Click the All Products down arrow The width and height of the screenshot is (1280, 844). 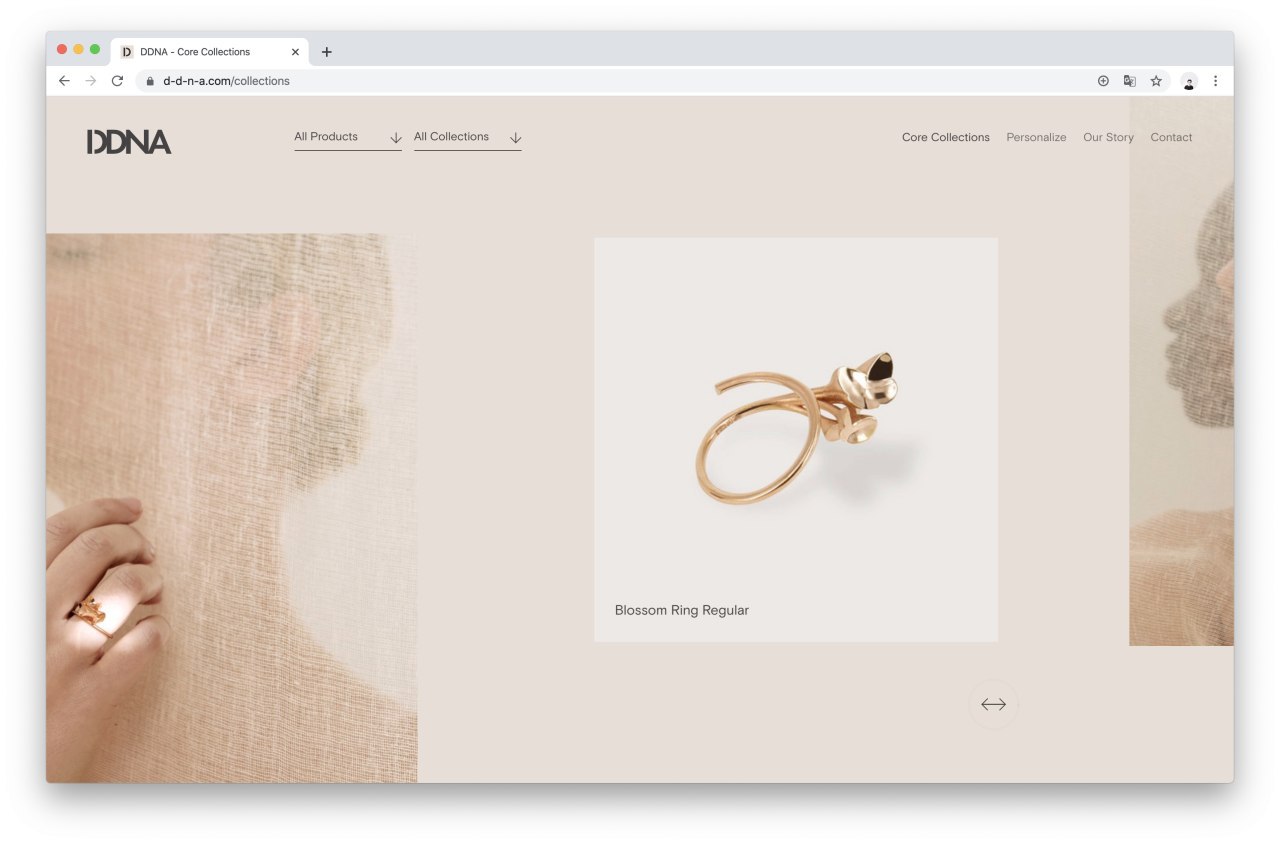[395, 138]
